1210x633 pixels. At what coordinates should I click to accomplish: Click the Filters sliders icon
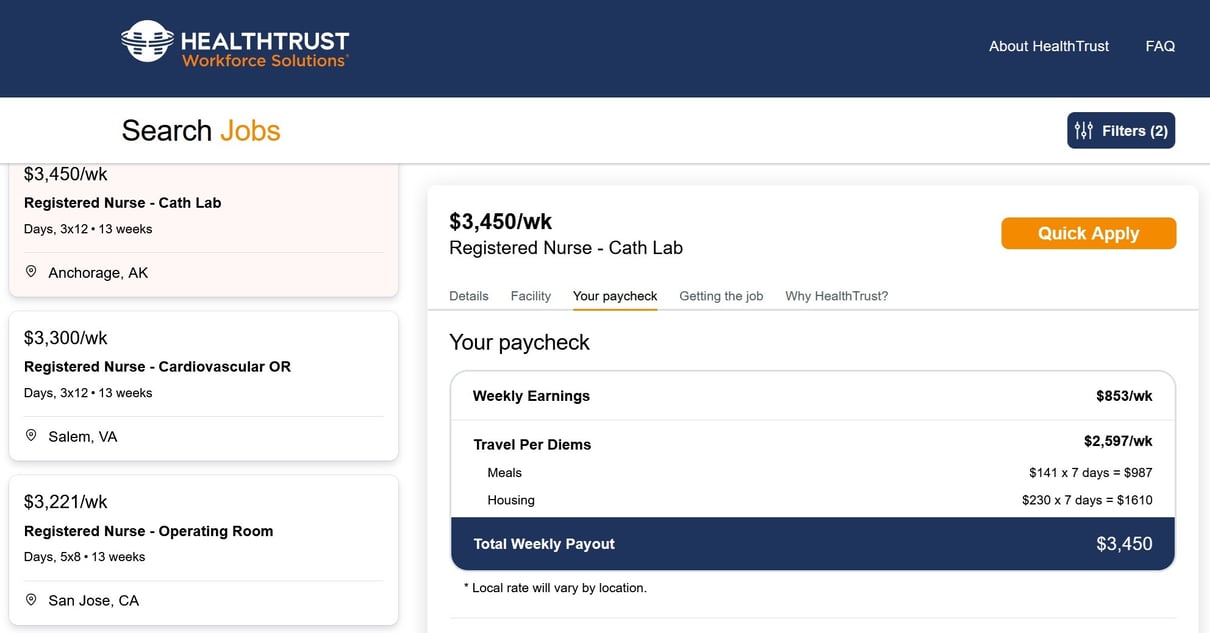[1084, 130]
